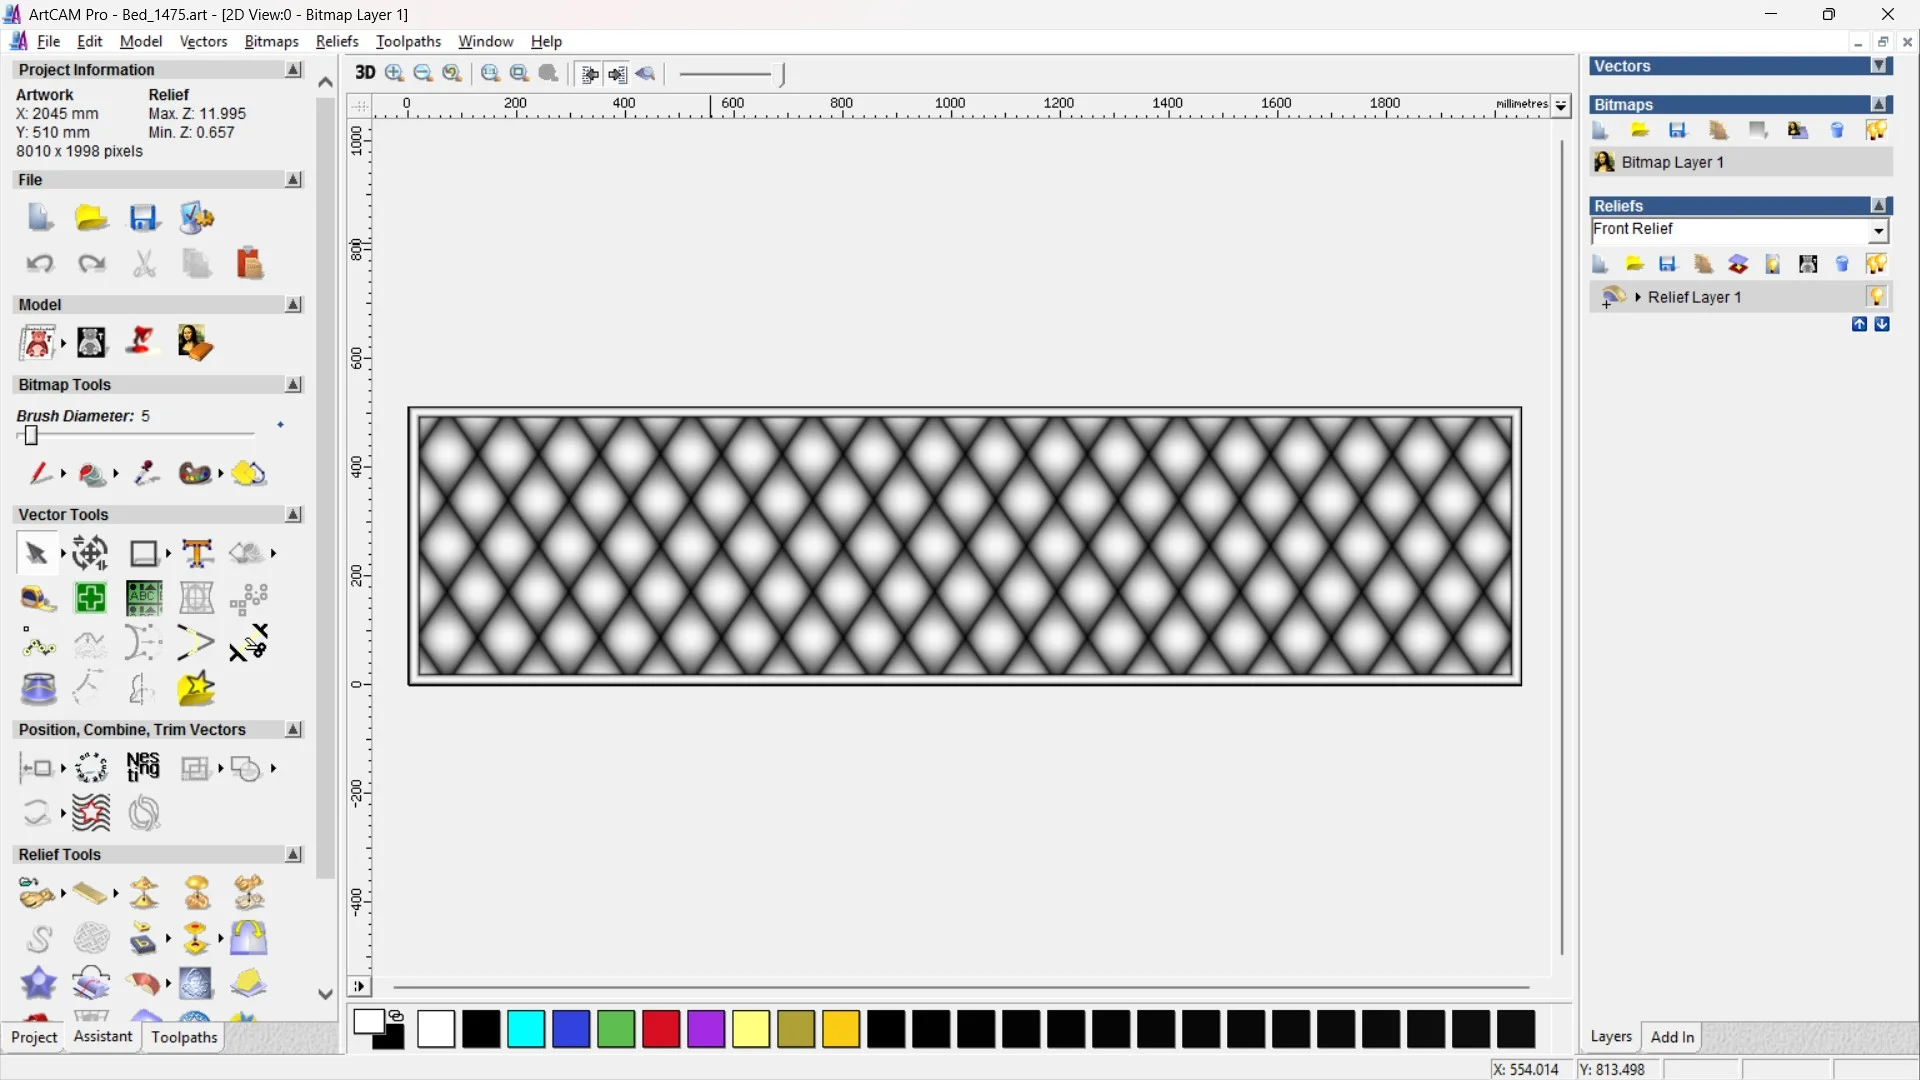Open the Front Relief dropdown
The width and height of the screenshot is (1920, 1080).
pyautogui.click(x=1878, y=231)
